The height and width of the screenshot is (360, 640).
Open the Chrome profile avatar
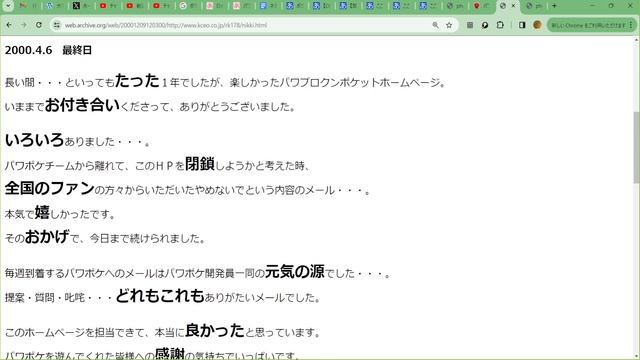[x=537, y=25]
